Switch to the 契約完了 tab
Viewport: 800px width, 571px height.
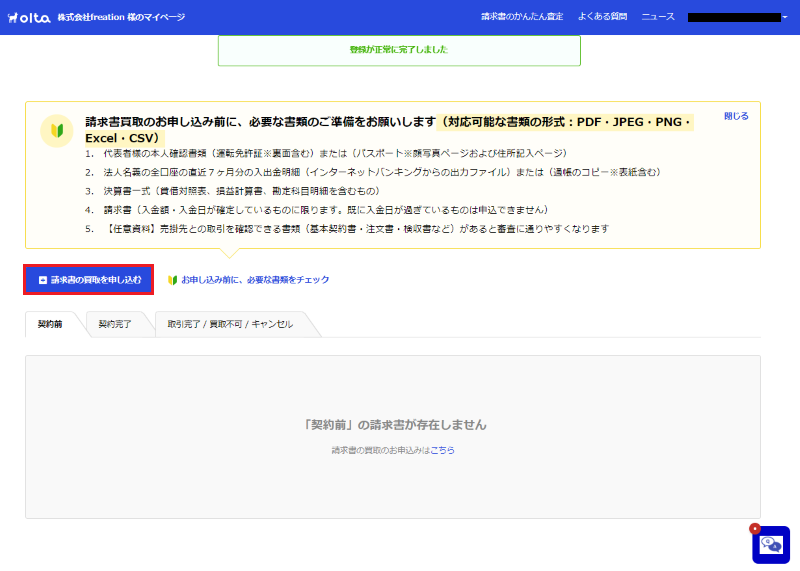pyautogui.click(x=115, y=324)
